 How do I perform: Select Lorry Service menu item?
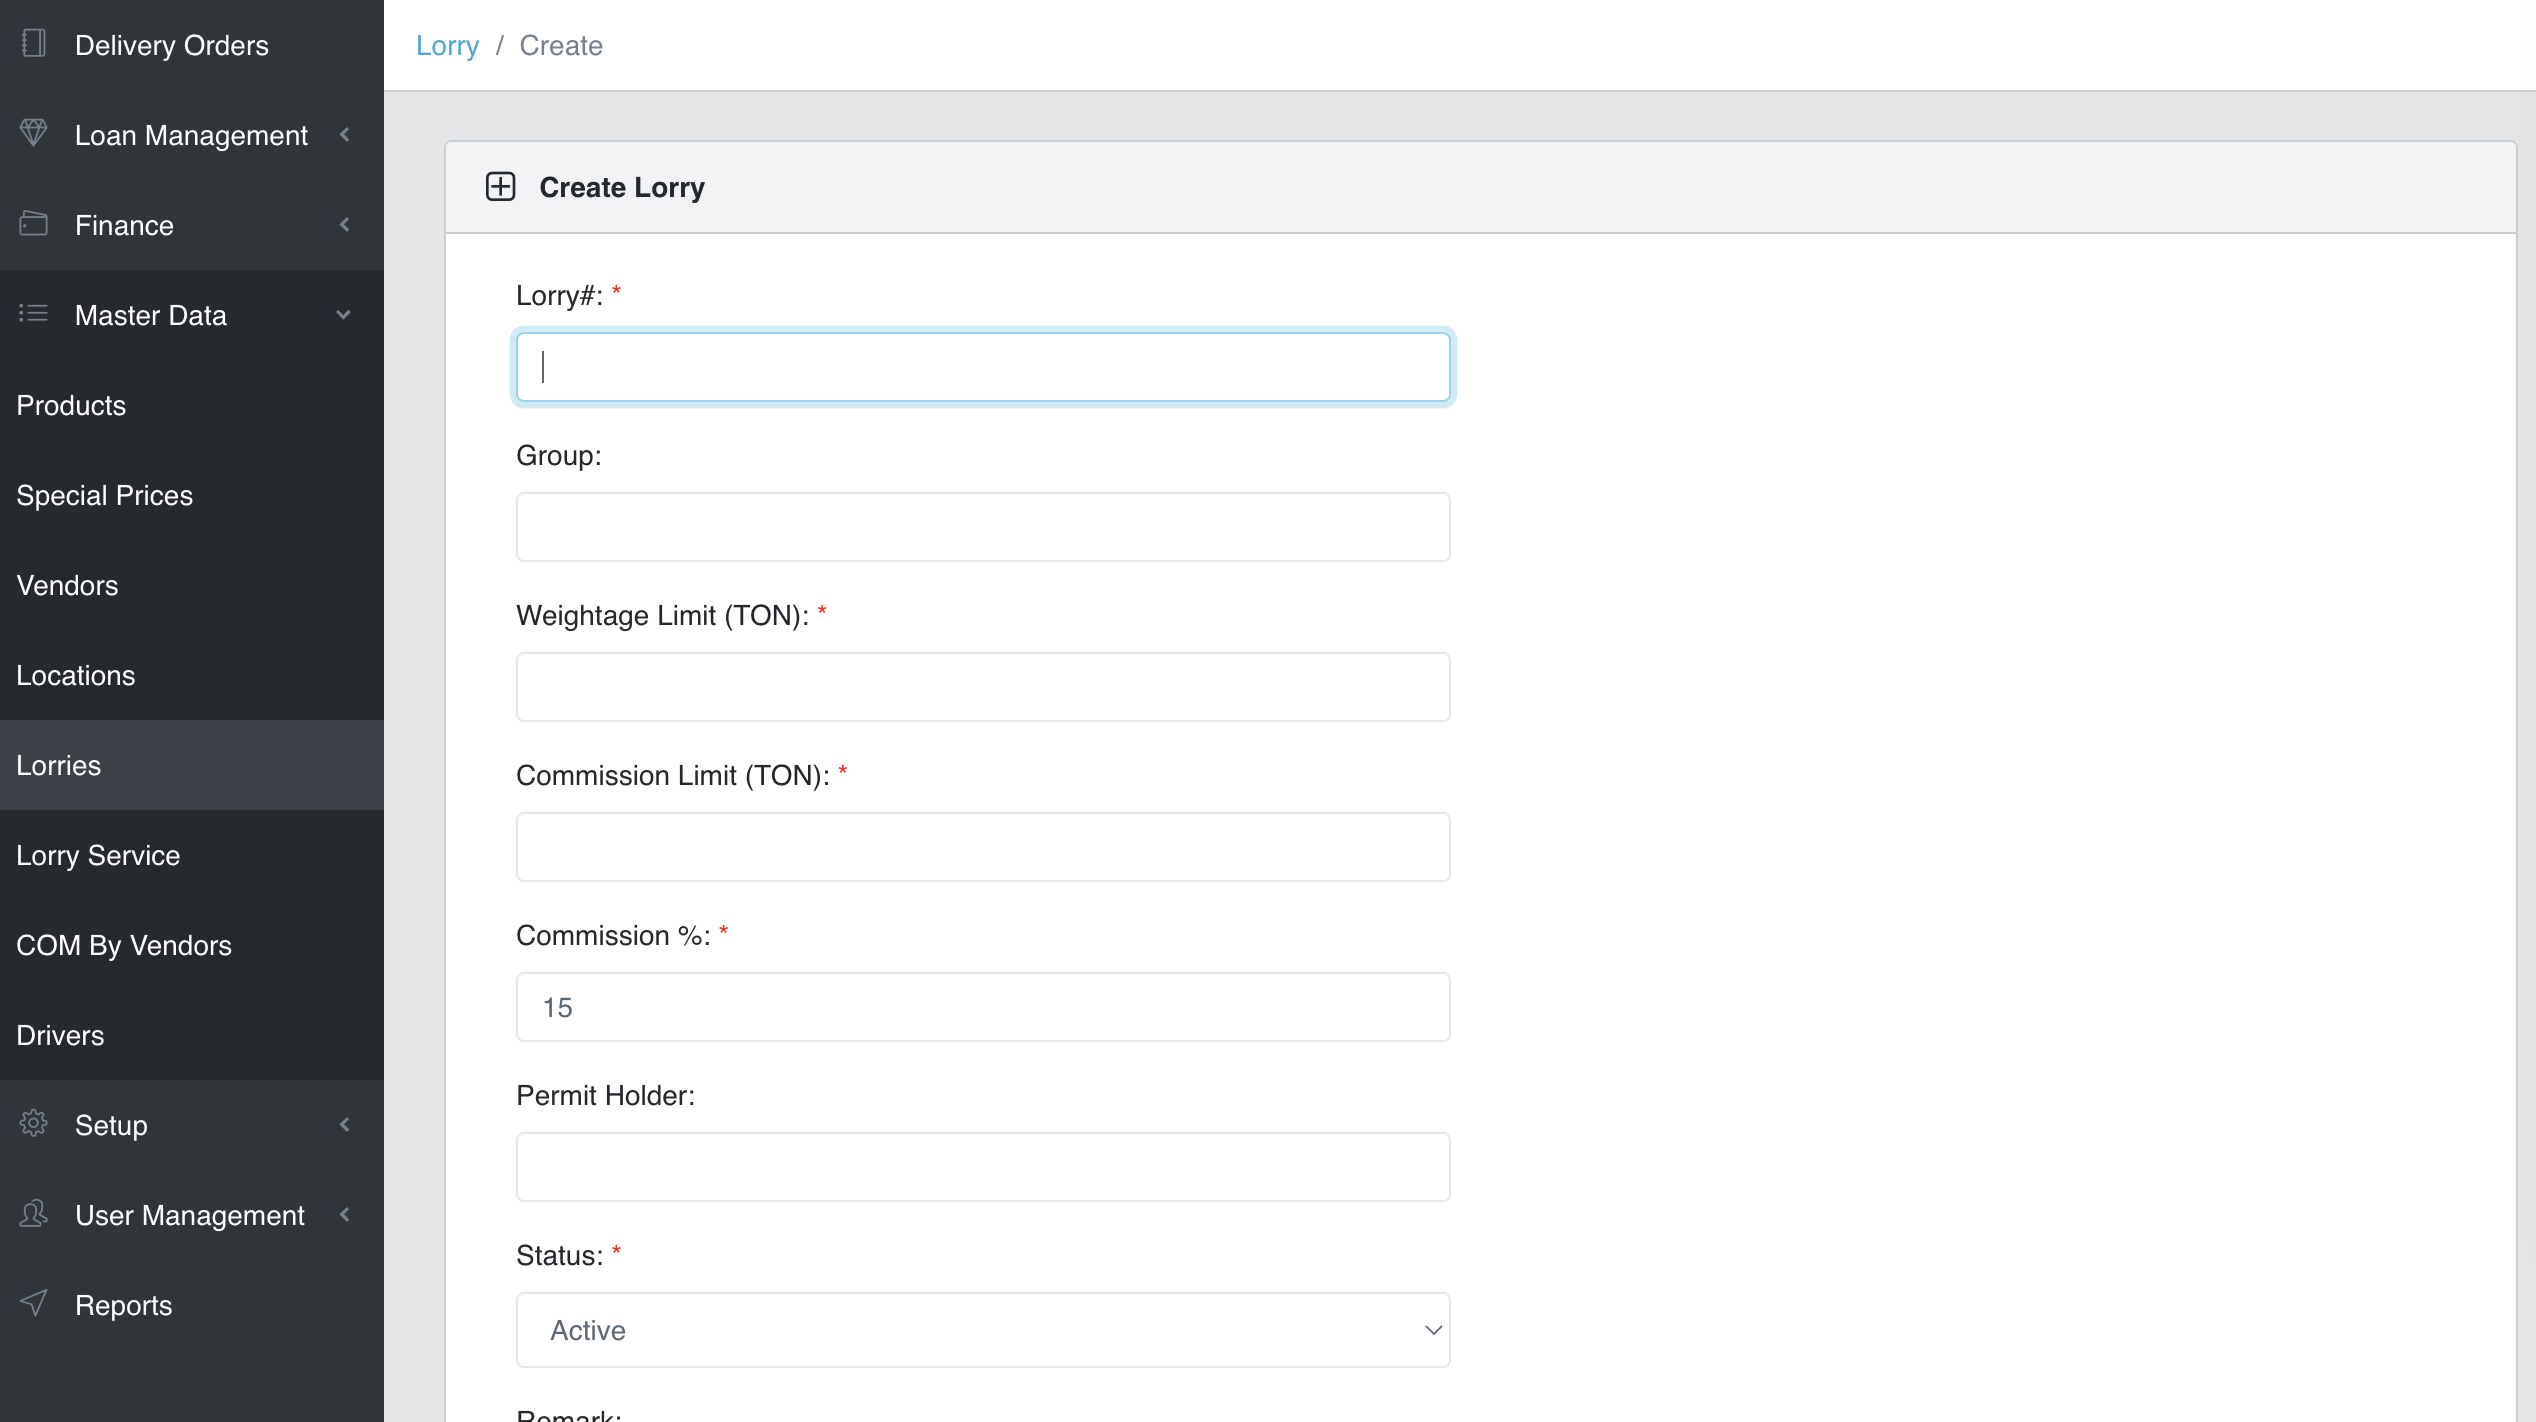(98, 855)
